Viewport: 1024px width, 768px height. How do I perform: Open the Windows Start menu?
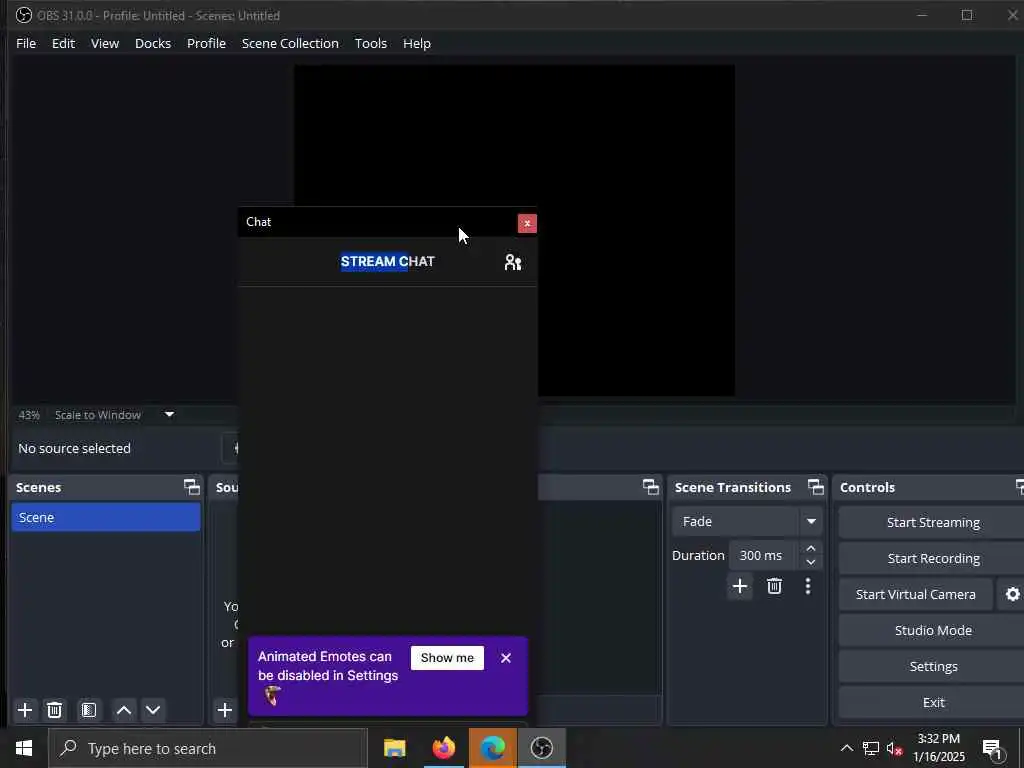click(24, 748)
